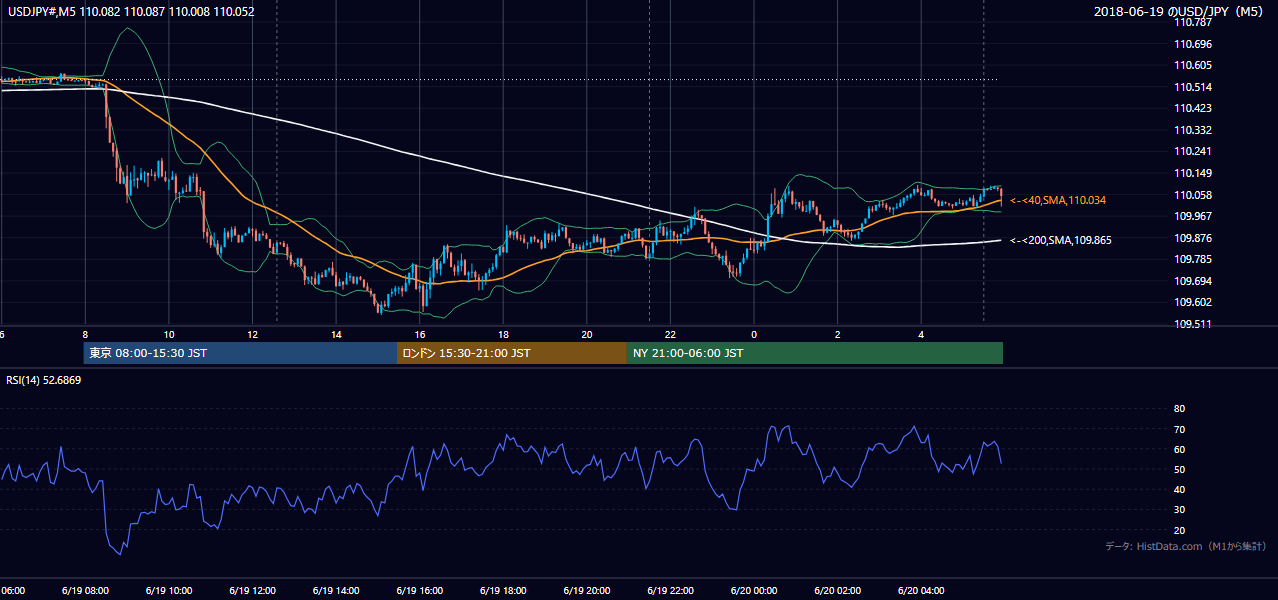Click the 109.785 price axis label
This screenshot has height=600, width=1278.
pos(1193,259)
